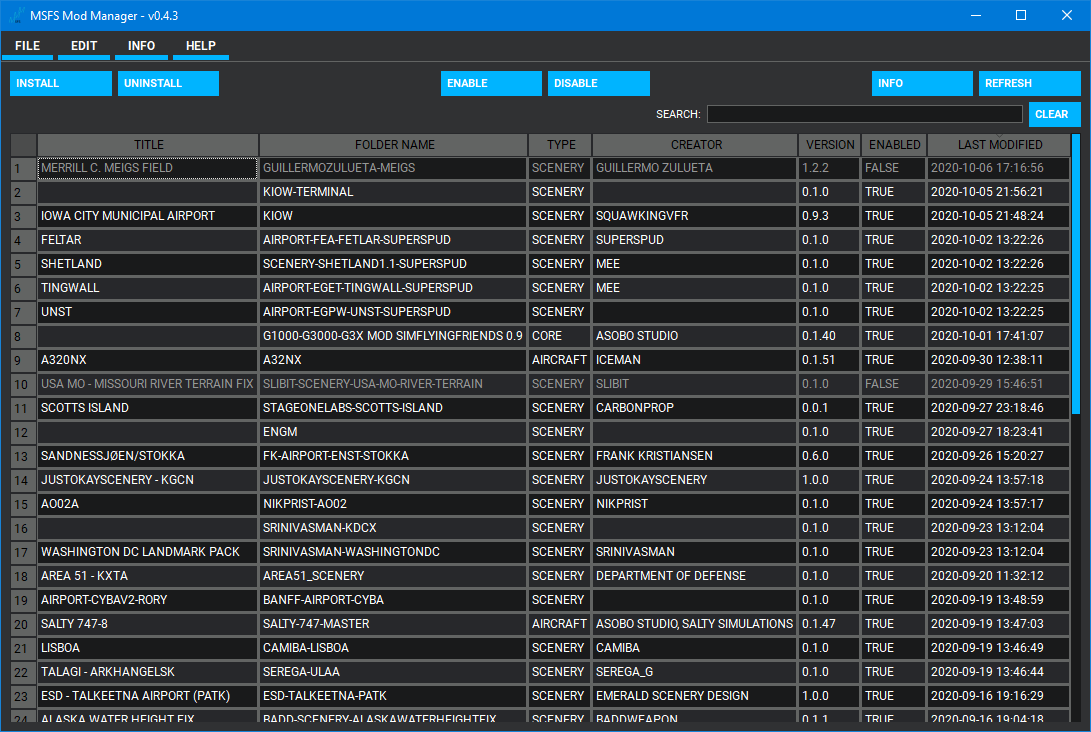Click the SQUAWKINGVFR creator cell
The width and height of the screenshot is (1091, 732).
694,216
